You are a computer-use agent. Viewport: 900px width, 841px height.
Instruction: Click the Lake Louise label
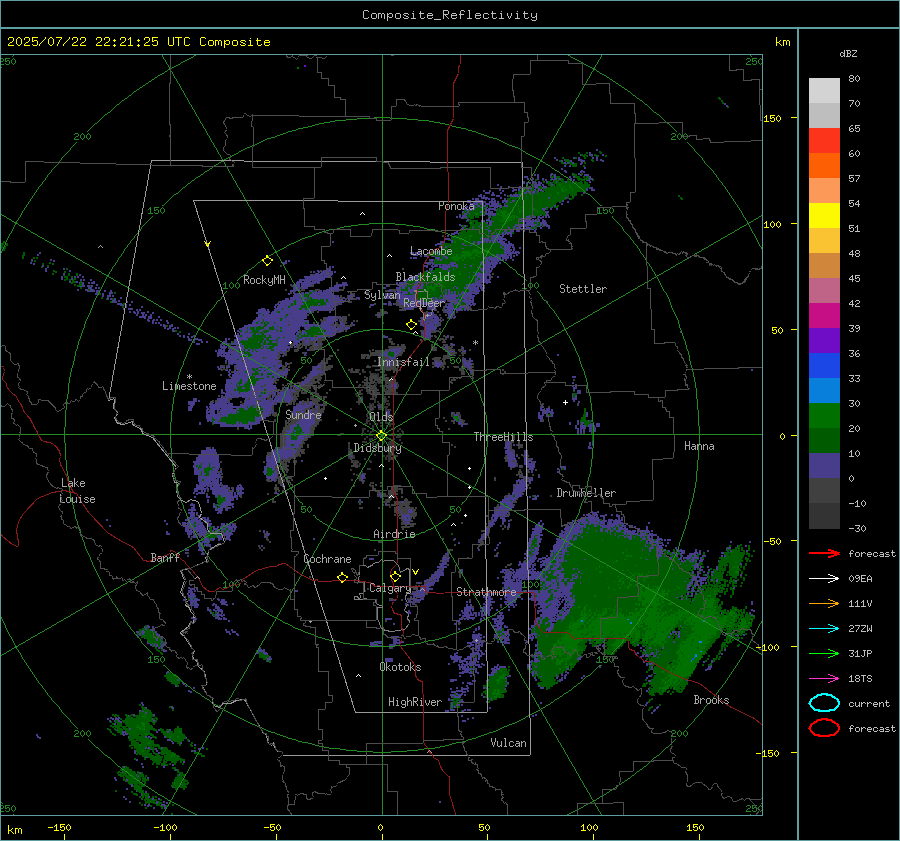point(77,491)
